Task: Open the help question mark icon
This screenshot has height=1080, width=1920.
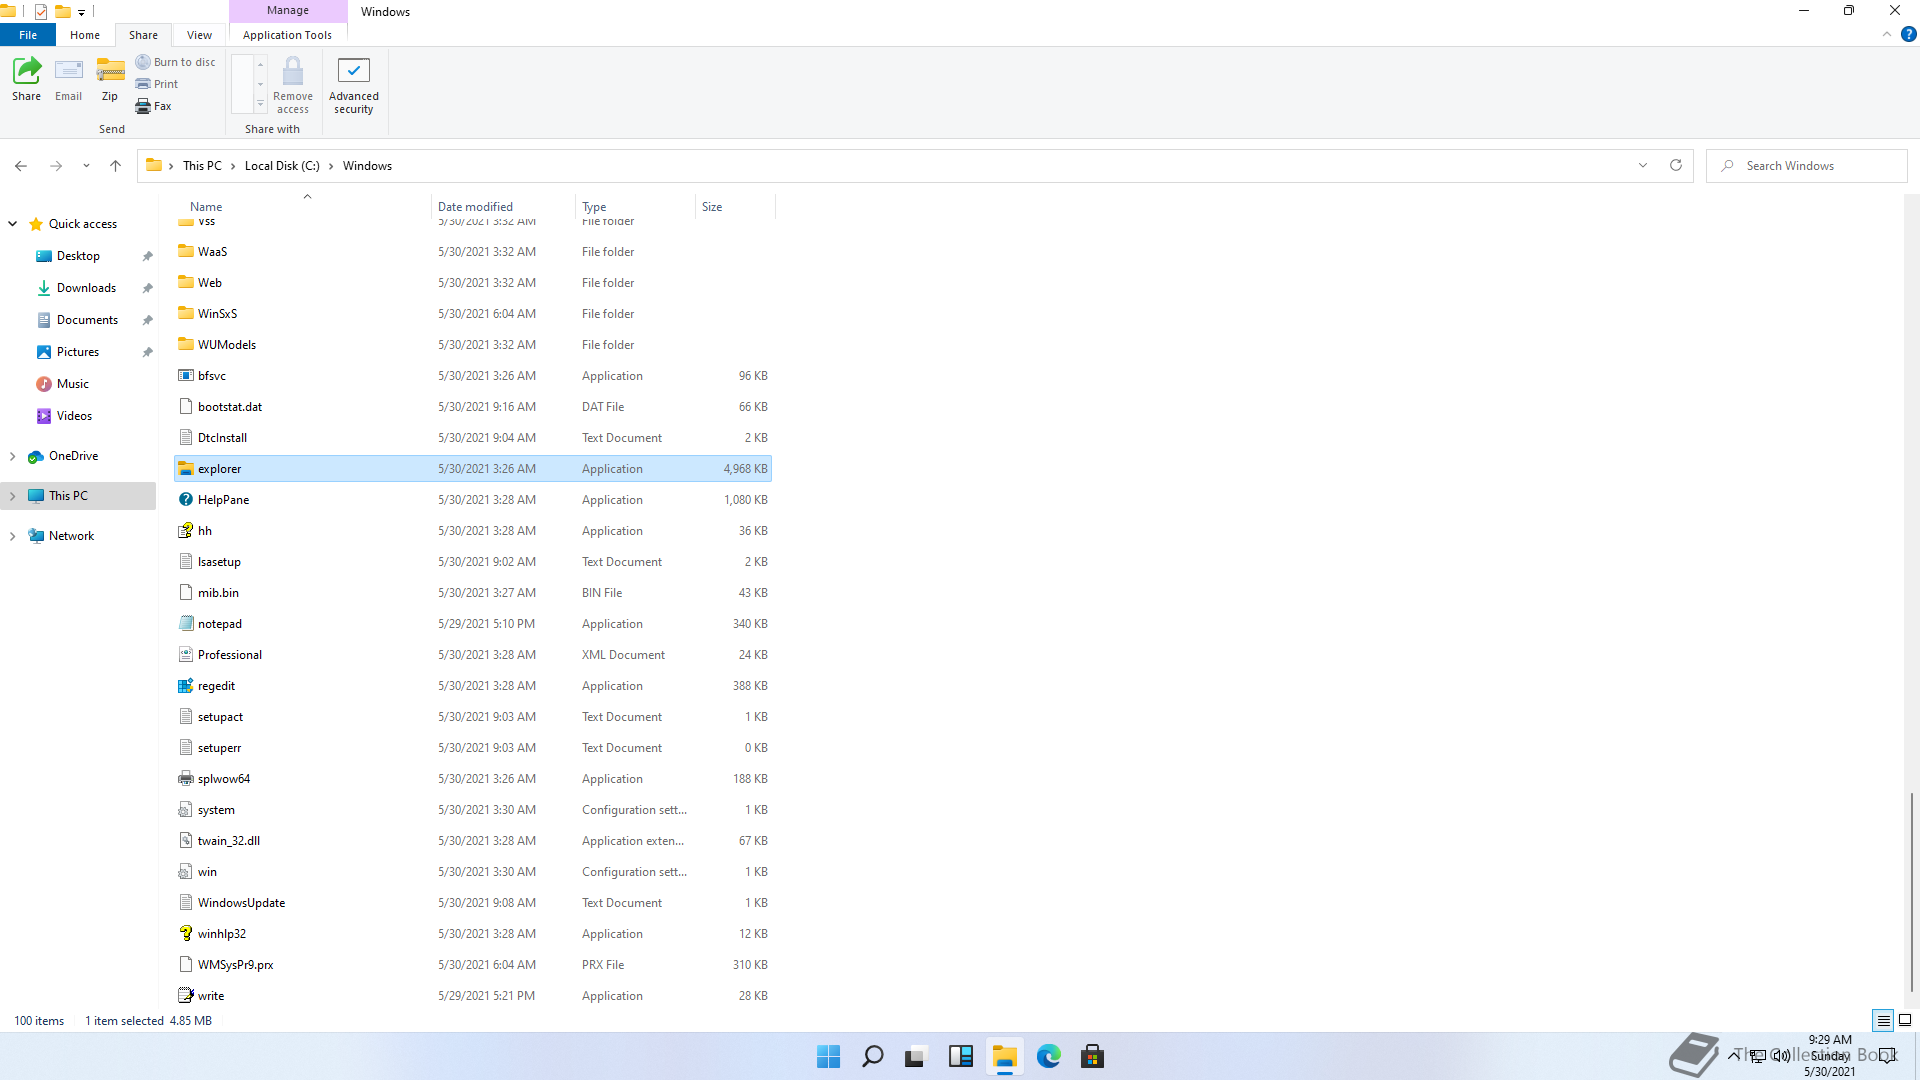Action: point(1908,34)
